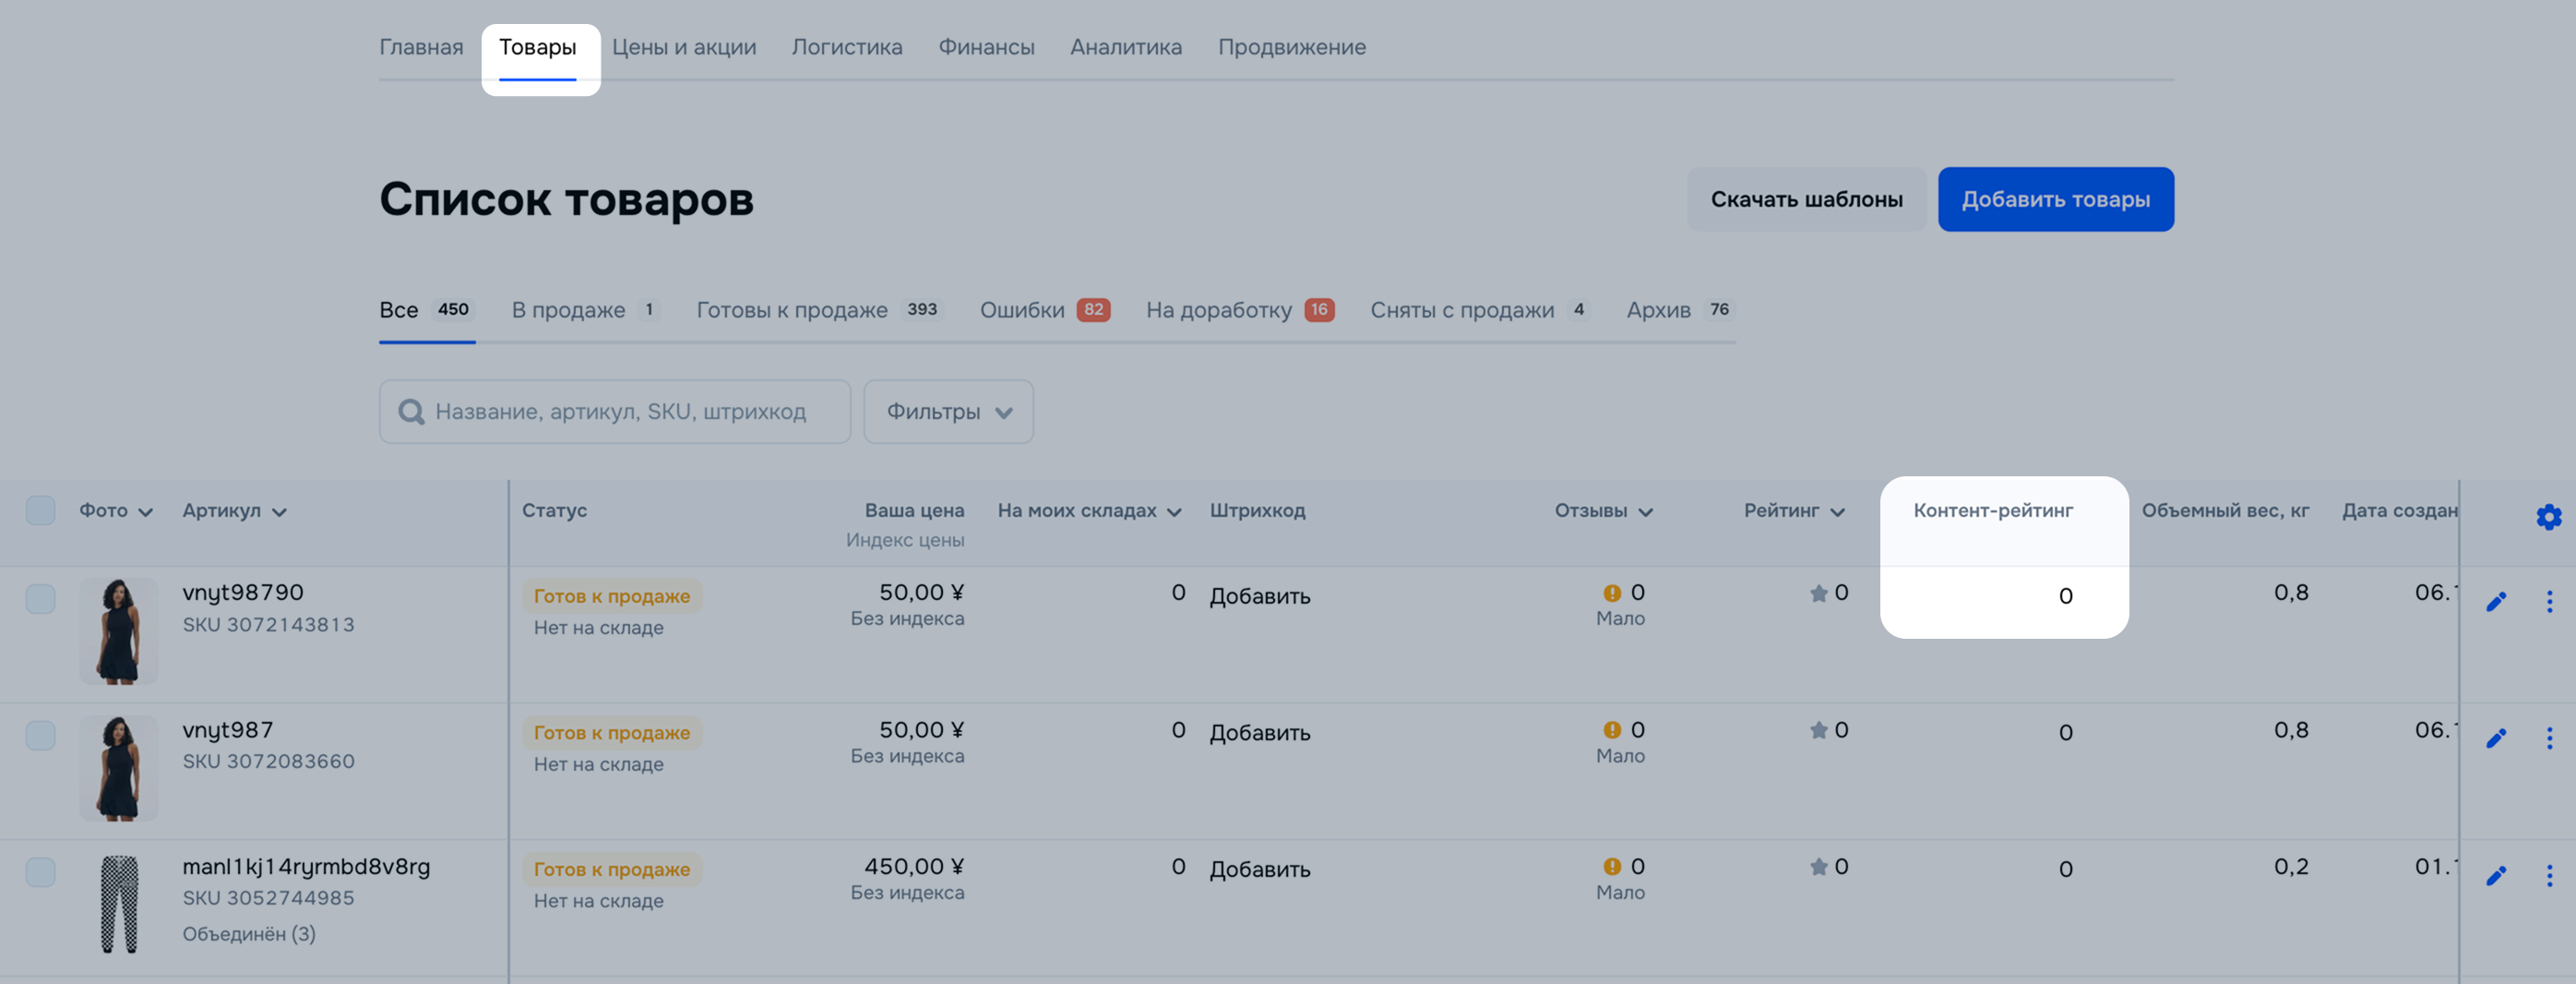The image size is (2576, 984).
Task: Open table column settings gear icon
Action: [2548, 516]
